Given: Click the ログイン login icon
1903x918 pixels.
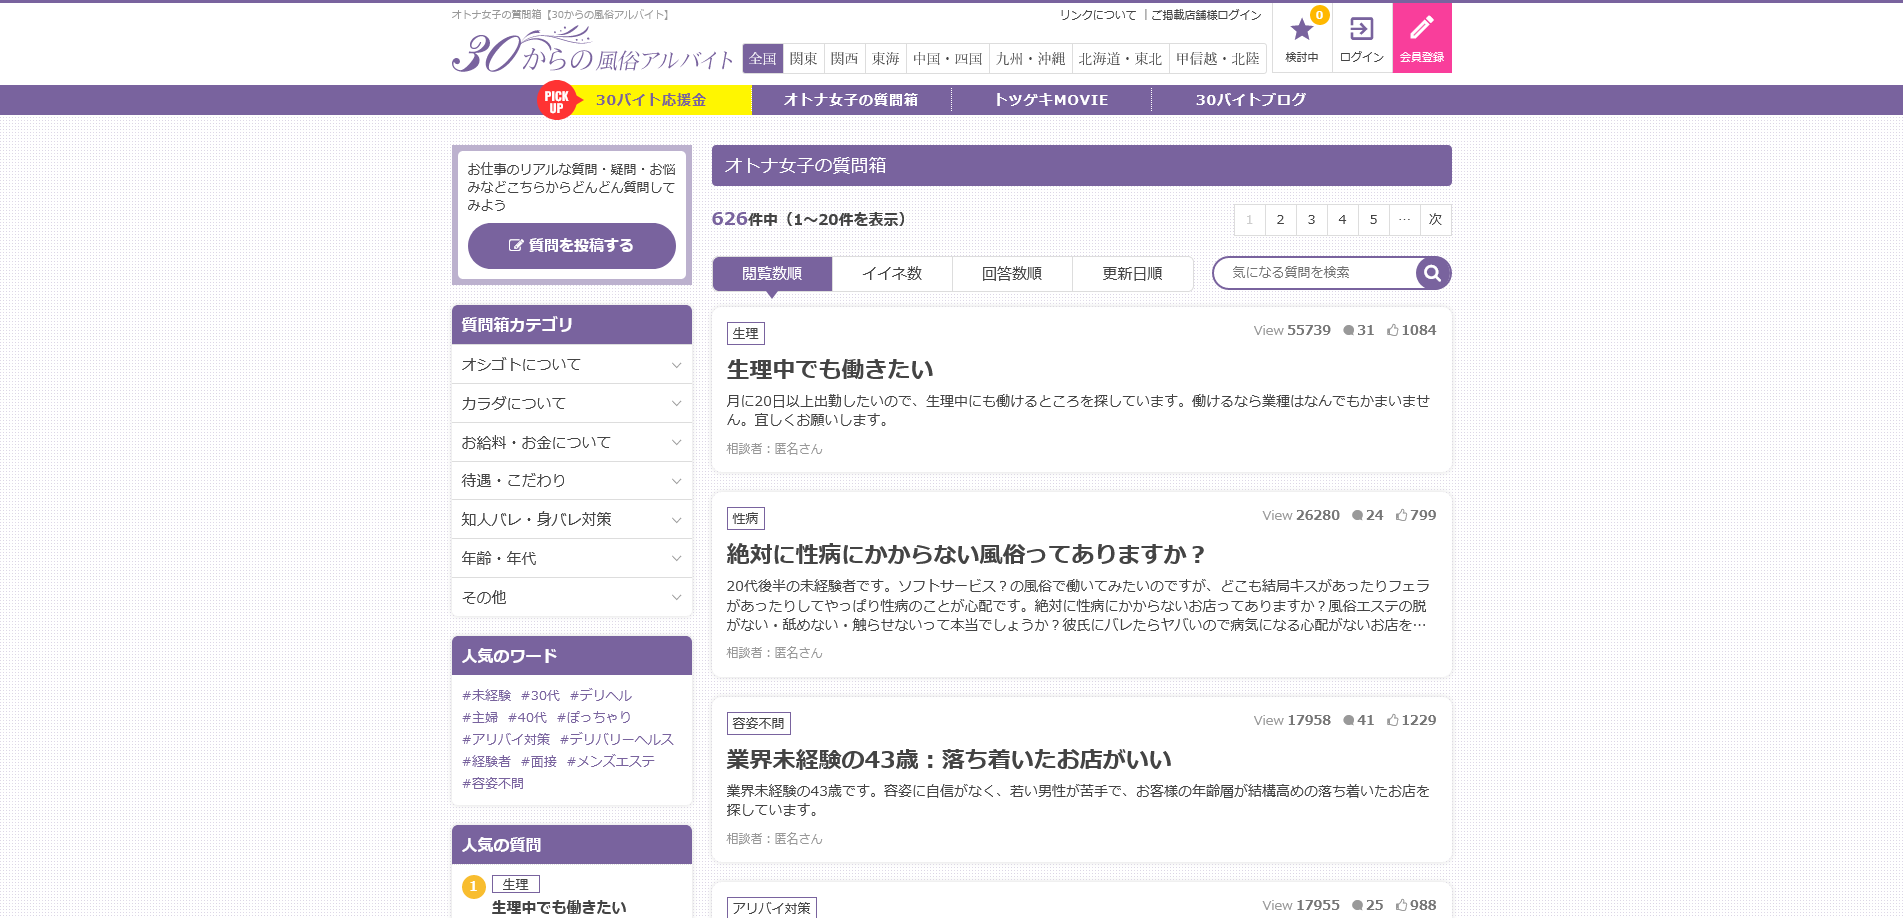Looking at the screenshot, I should point(1362,38).
